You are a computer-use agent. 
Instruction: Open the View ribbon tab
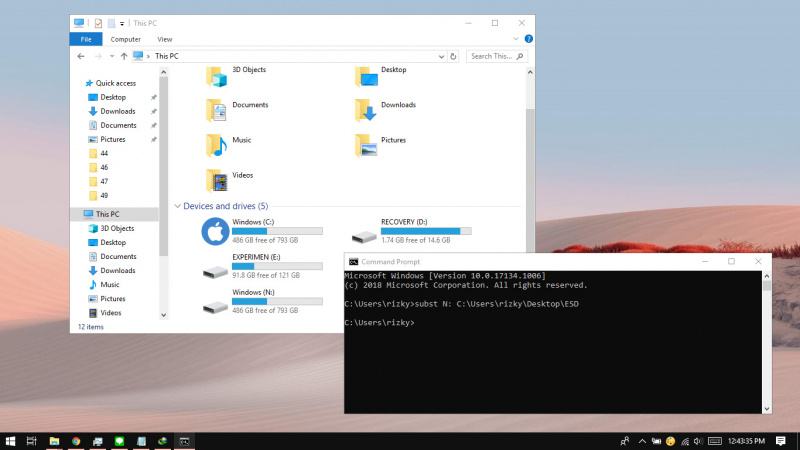164,39
